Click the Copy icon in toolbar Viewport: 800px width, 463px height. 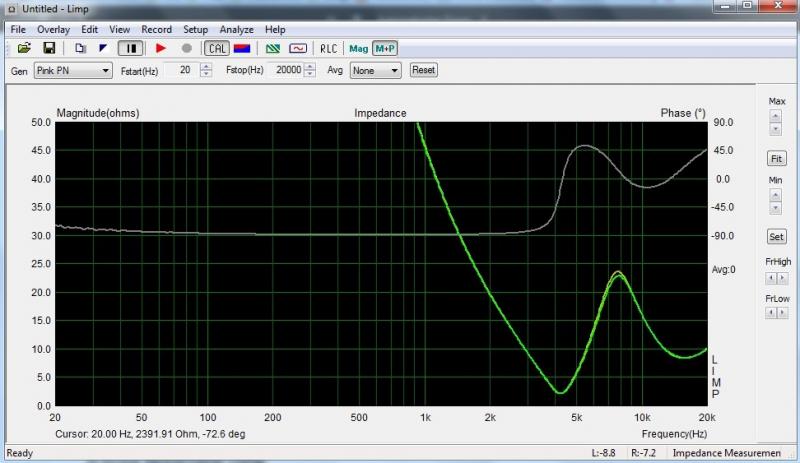pos(81,48)
